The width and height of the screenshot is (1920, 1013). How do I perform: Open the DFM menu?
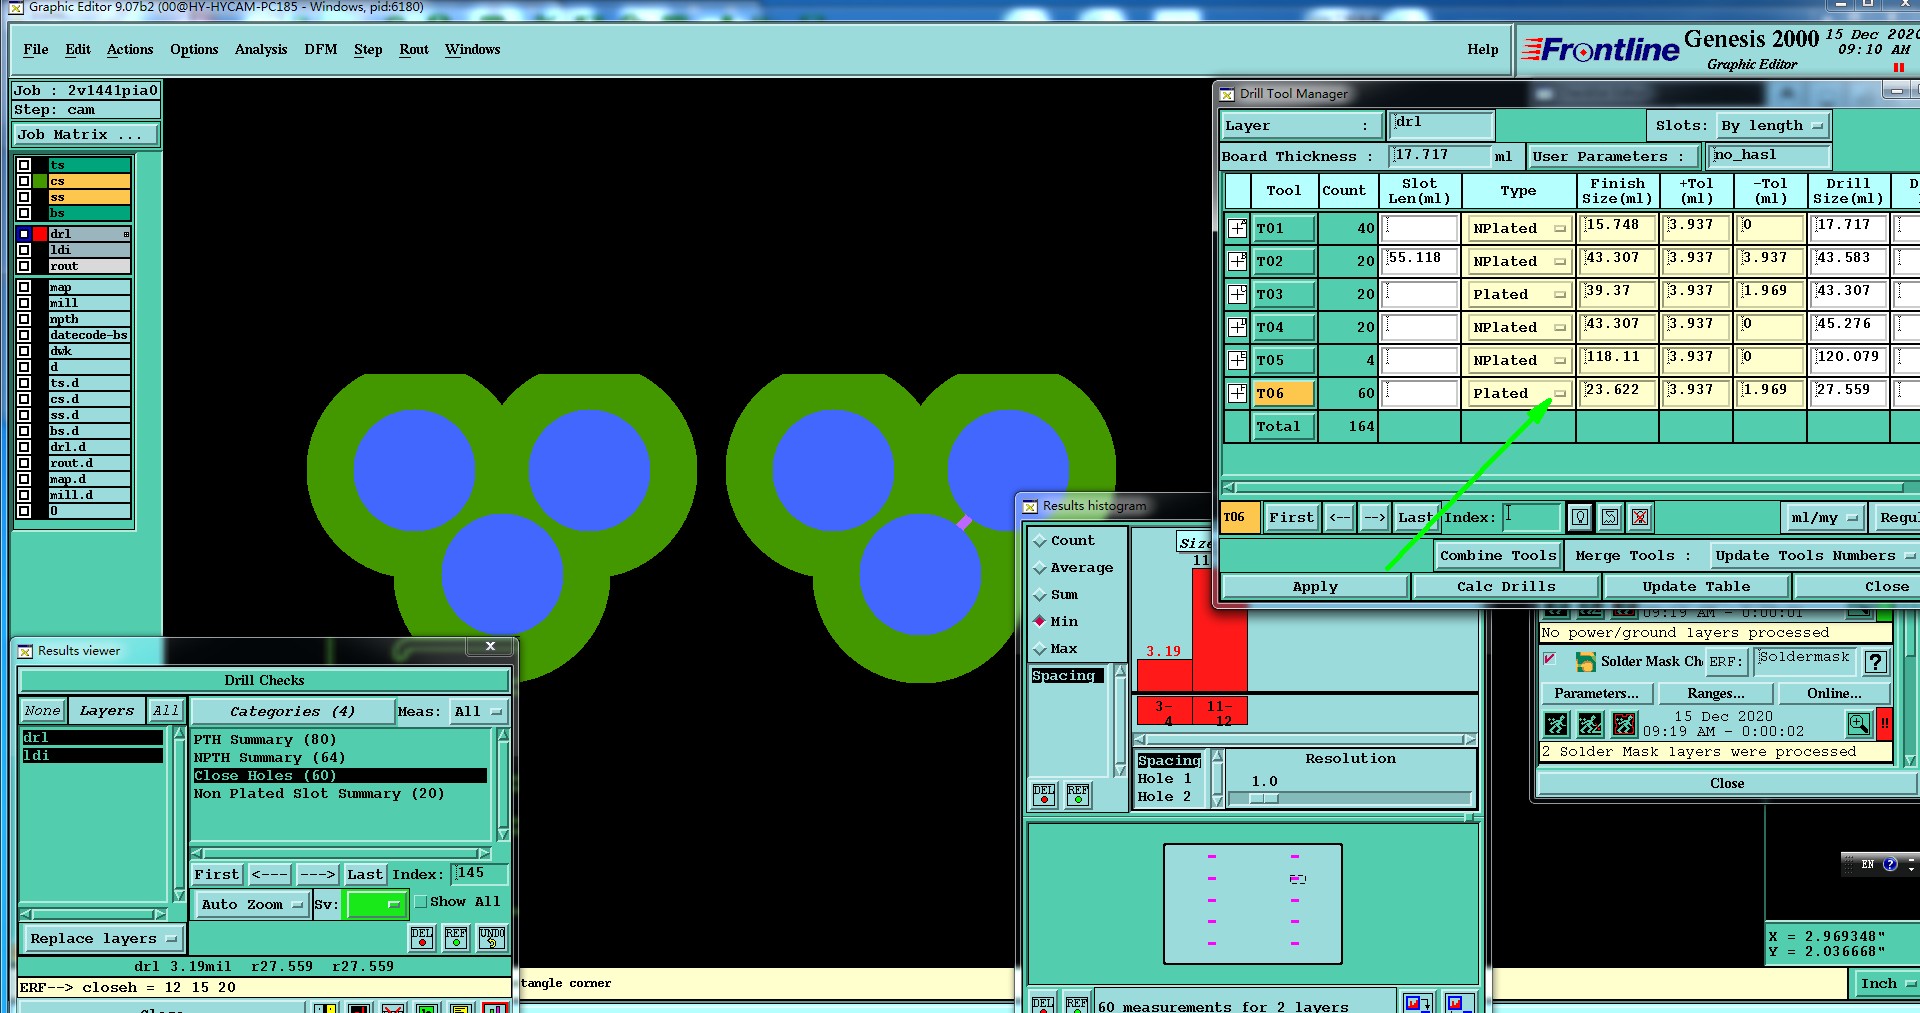[x=321, y=49]
